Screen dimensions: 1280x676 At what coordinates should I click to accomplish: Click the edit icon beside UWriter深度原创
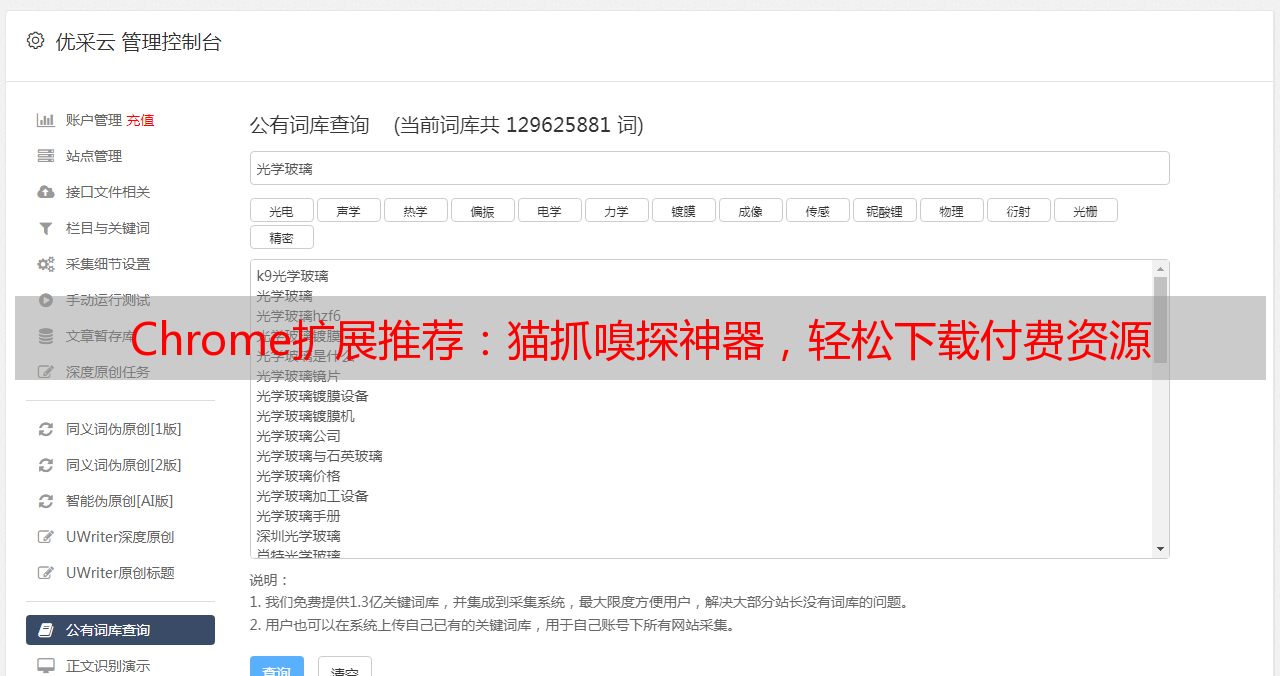(46, 537)
